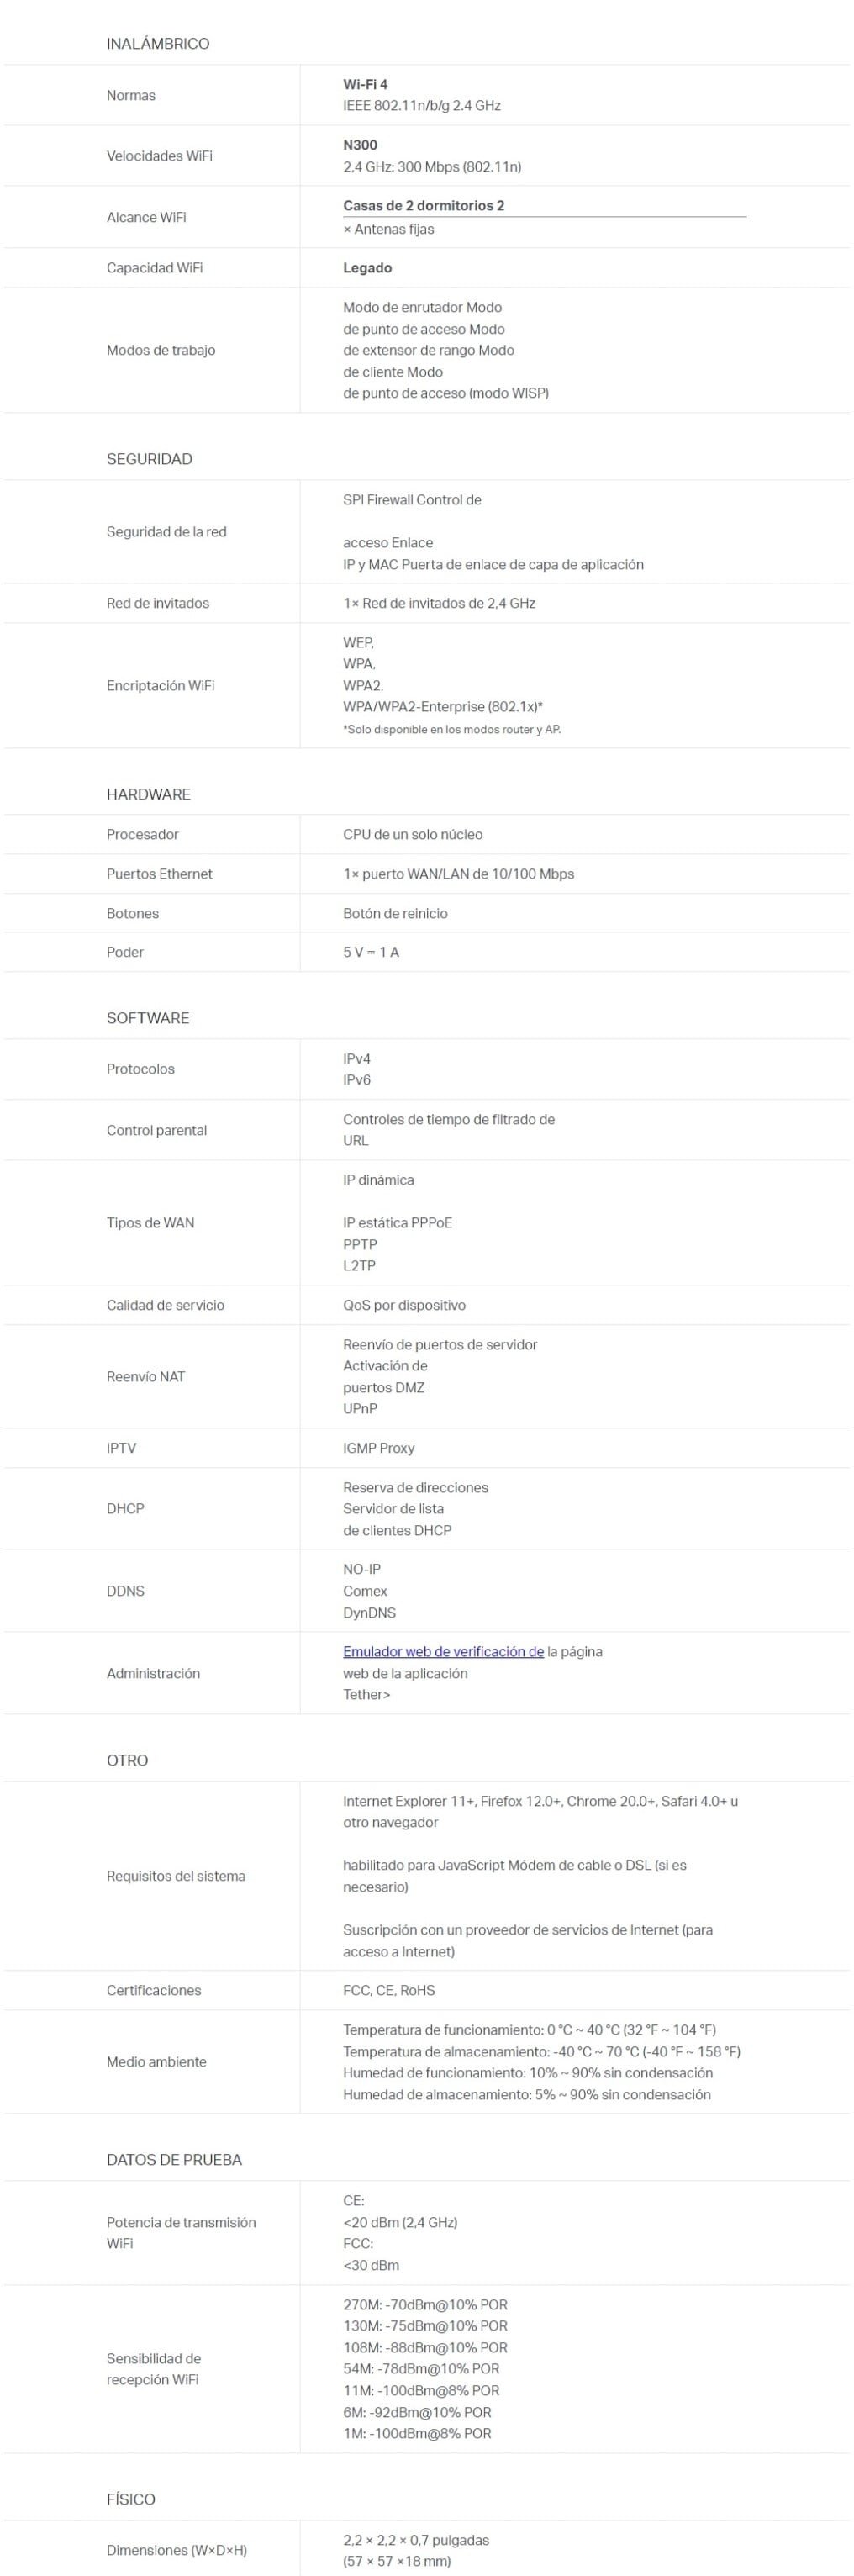Click the Puertos Ethernet row label

[160, 874]
